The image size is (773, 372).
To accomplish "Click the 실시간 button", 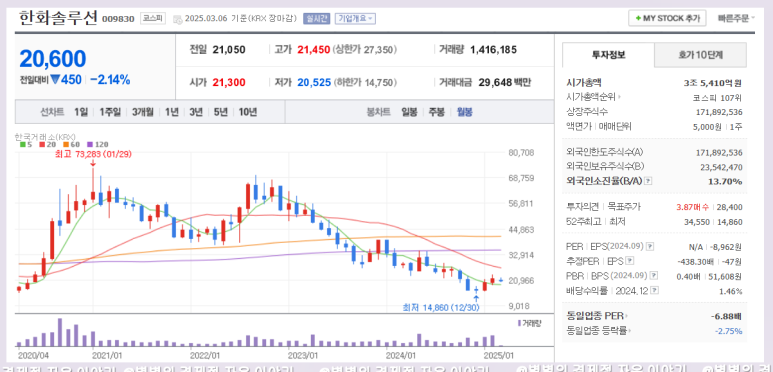I will point(316,19).
